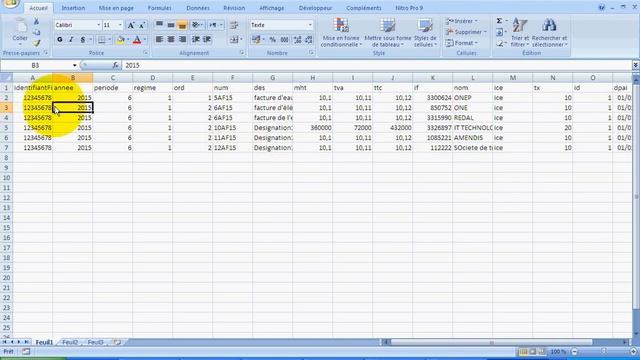The width and height of the screenshot is (640, 360).
Task: Click merge and center icon
Action: [x=233, y=39]
